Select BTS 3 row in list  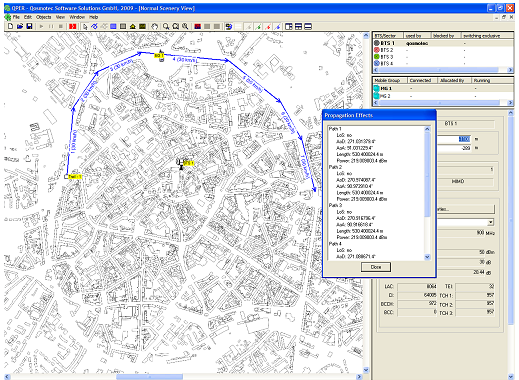pos(442,57)
